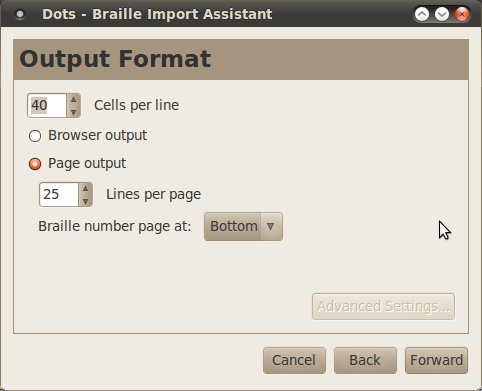Click the Cells per line label
The image size is (482, 391).
pyautogui.click(x=137, y=105)
